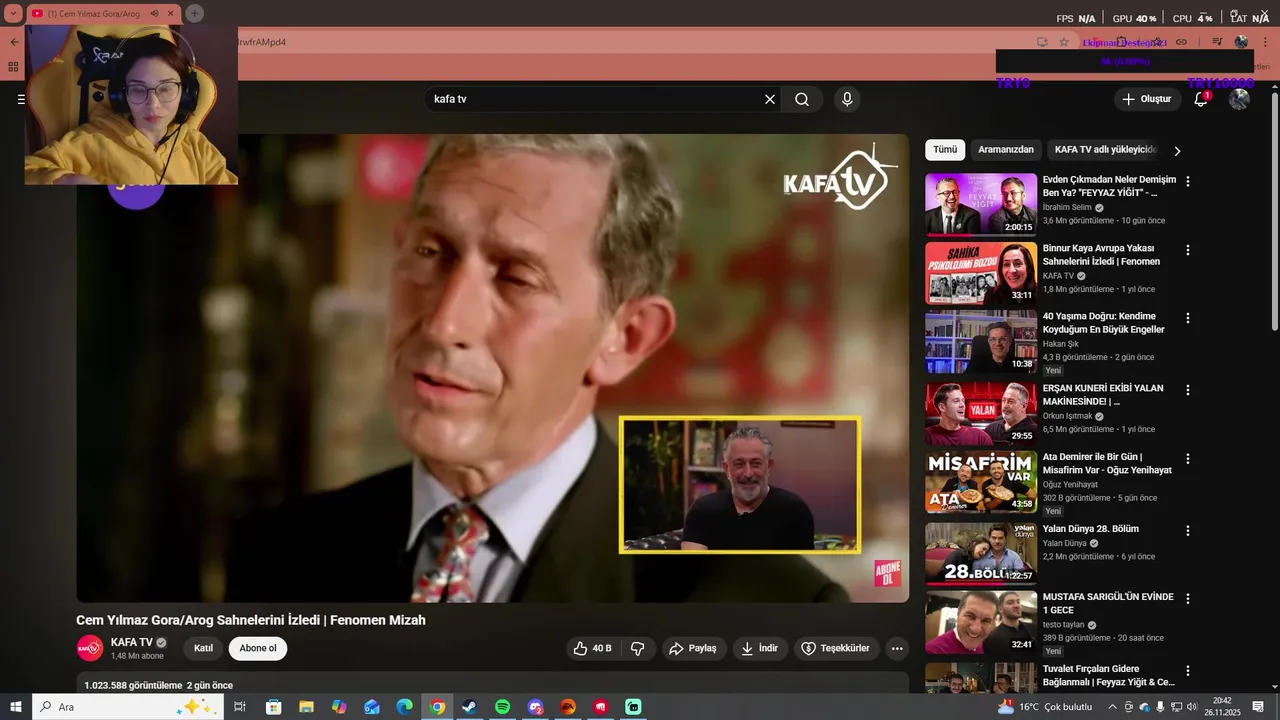The width and height of the screenshot is (1280, 720).
Task: Open Windows Start menu
Action: tap(16, 707)
